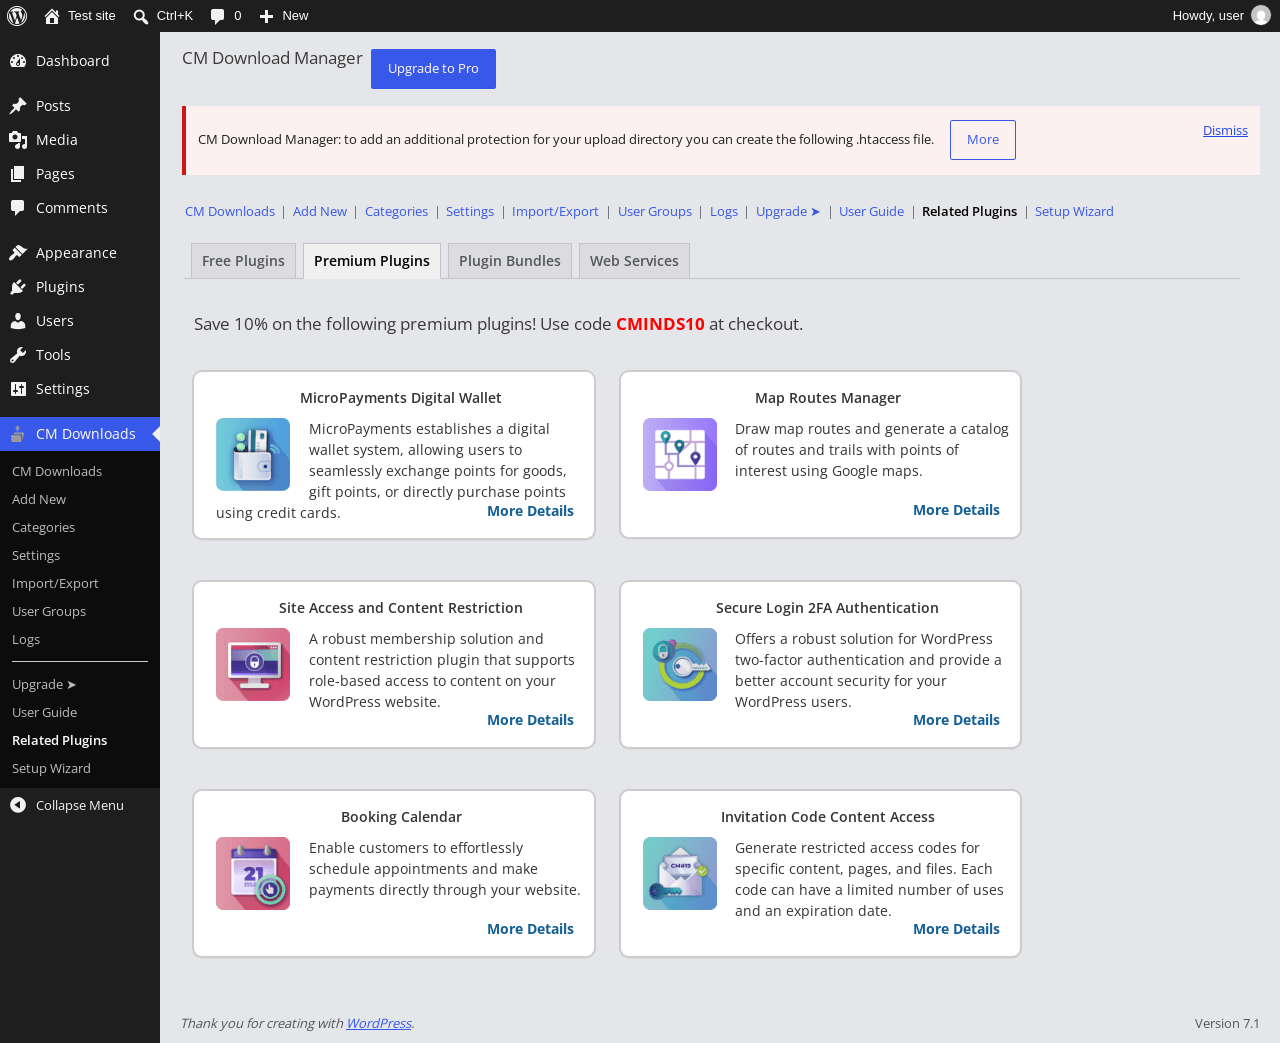Click the Secure Login 2FA key thumbnail
Viewport: 1280px width, 1043px height.
pyautogui.click(x=680, y=664)
